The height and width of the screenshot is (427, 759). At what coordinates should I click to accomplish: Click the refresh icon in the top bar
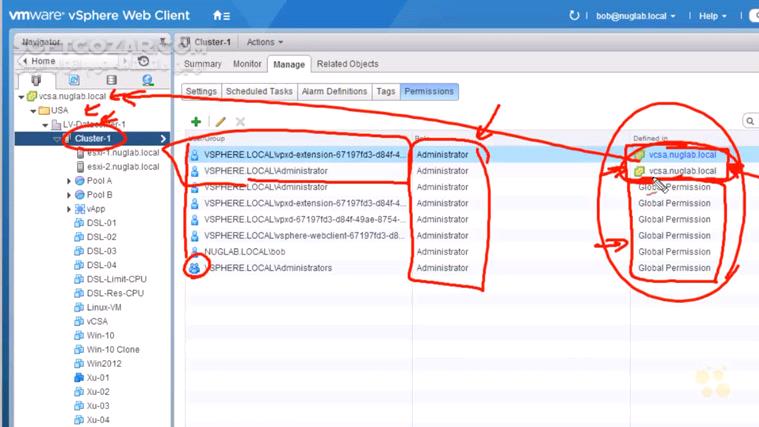[x=574, y=15]
